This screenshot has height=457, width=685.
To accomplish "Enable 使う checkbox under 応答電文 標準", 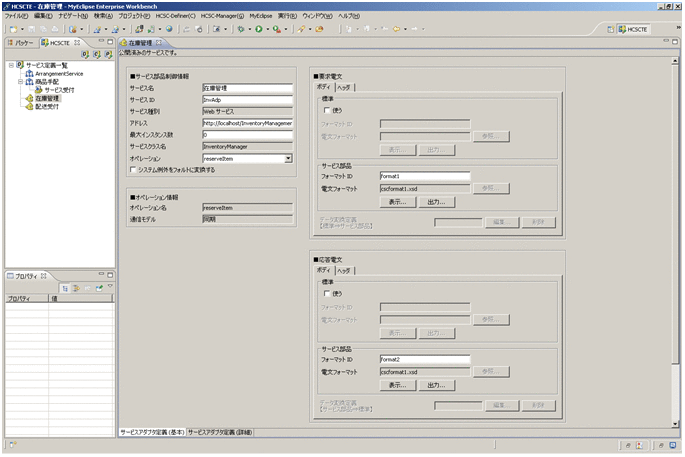I will [327, 293].
